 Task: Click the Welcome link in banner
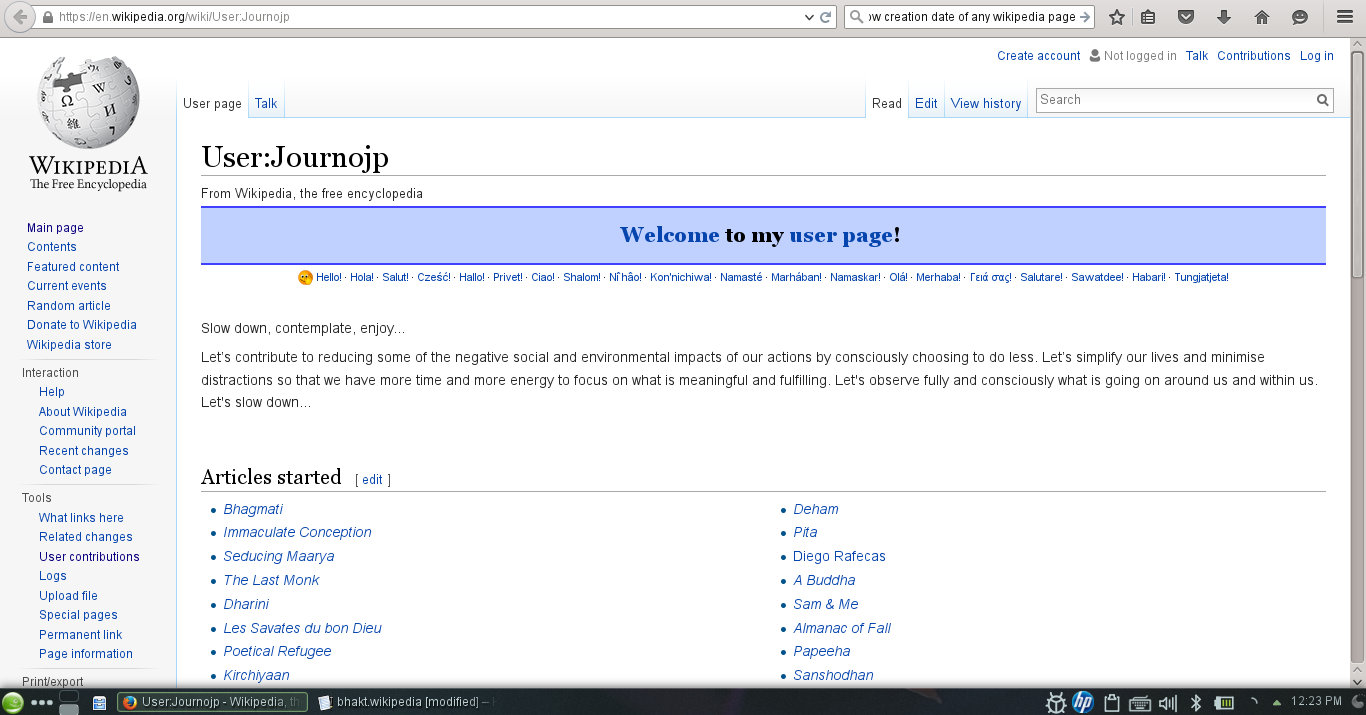click(x=670, y=235)
